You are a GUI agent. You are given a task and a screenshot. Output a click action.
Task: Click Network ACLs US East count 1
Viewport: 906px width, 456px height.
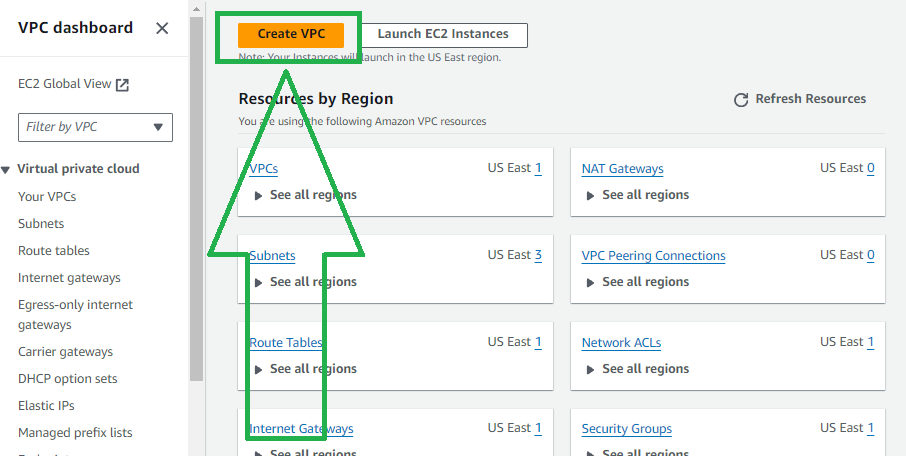[x=870, y=342]
